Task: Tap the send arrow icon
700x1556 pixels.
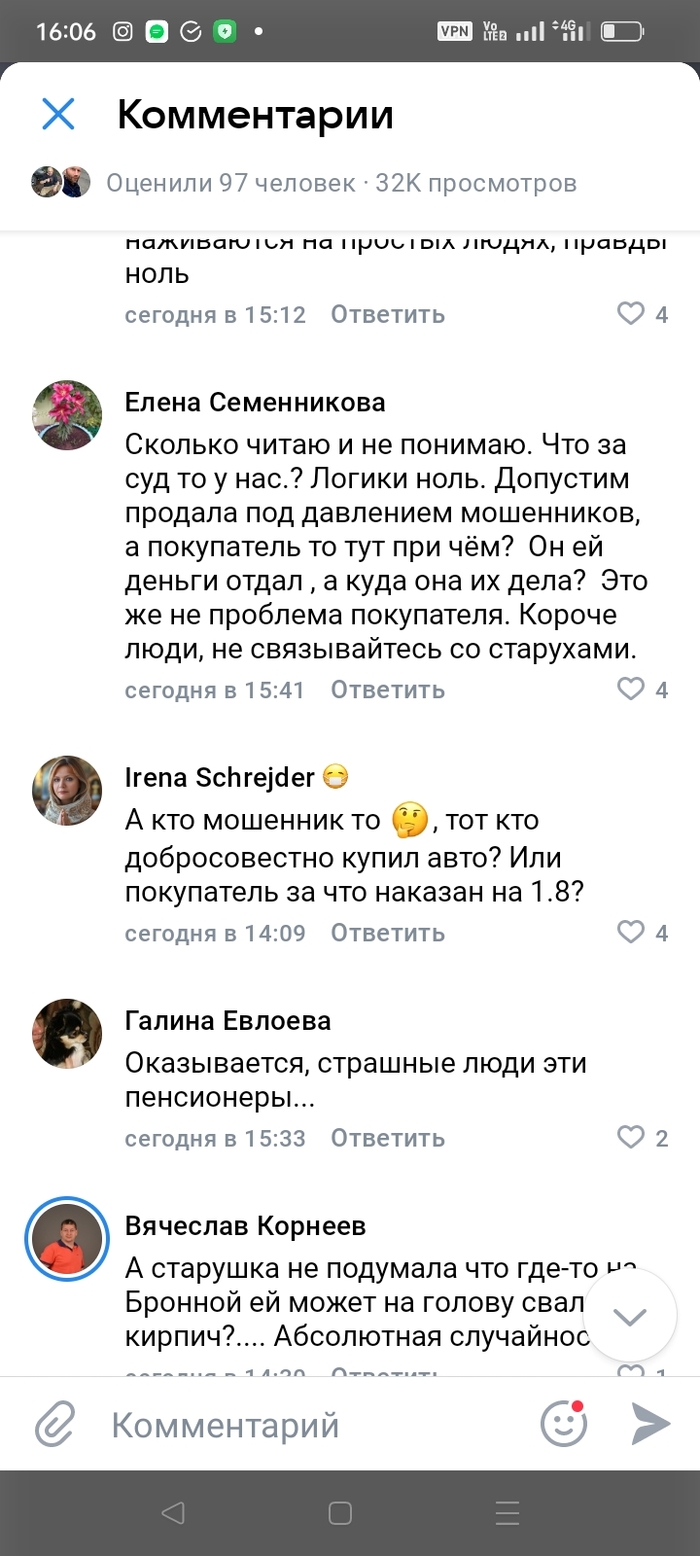Action: (x=650, y=1424)
